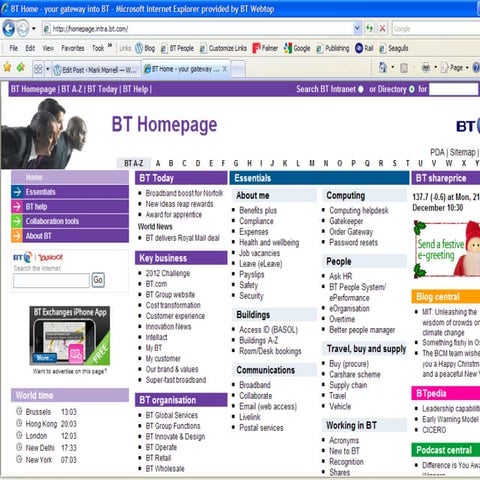
Task: Jump to letter M in A-Z index
Action: pyautogui.click(x=312, y=163)
